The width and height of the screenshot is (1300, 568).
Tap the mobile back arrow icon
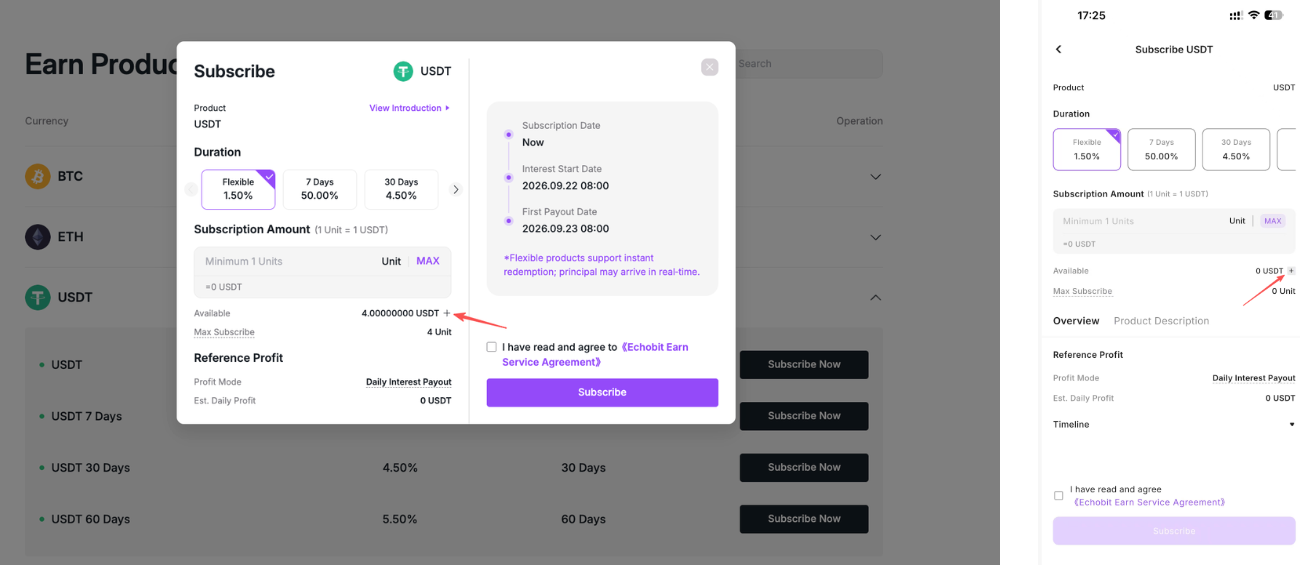tap(1058, 49)
